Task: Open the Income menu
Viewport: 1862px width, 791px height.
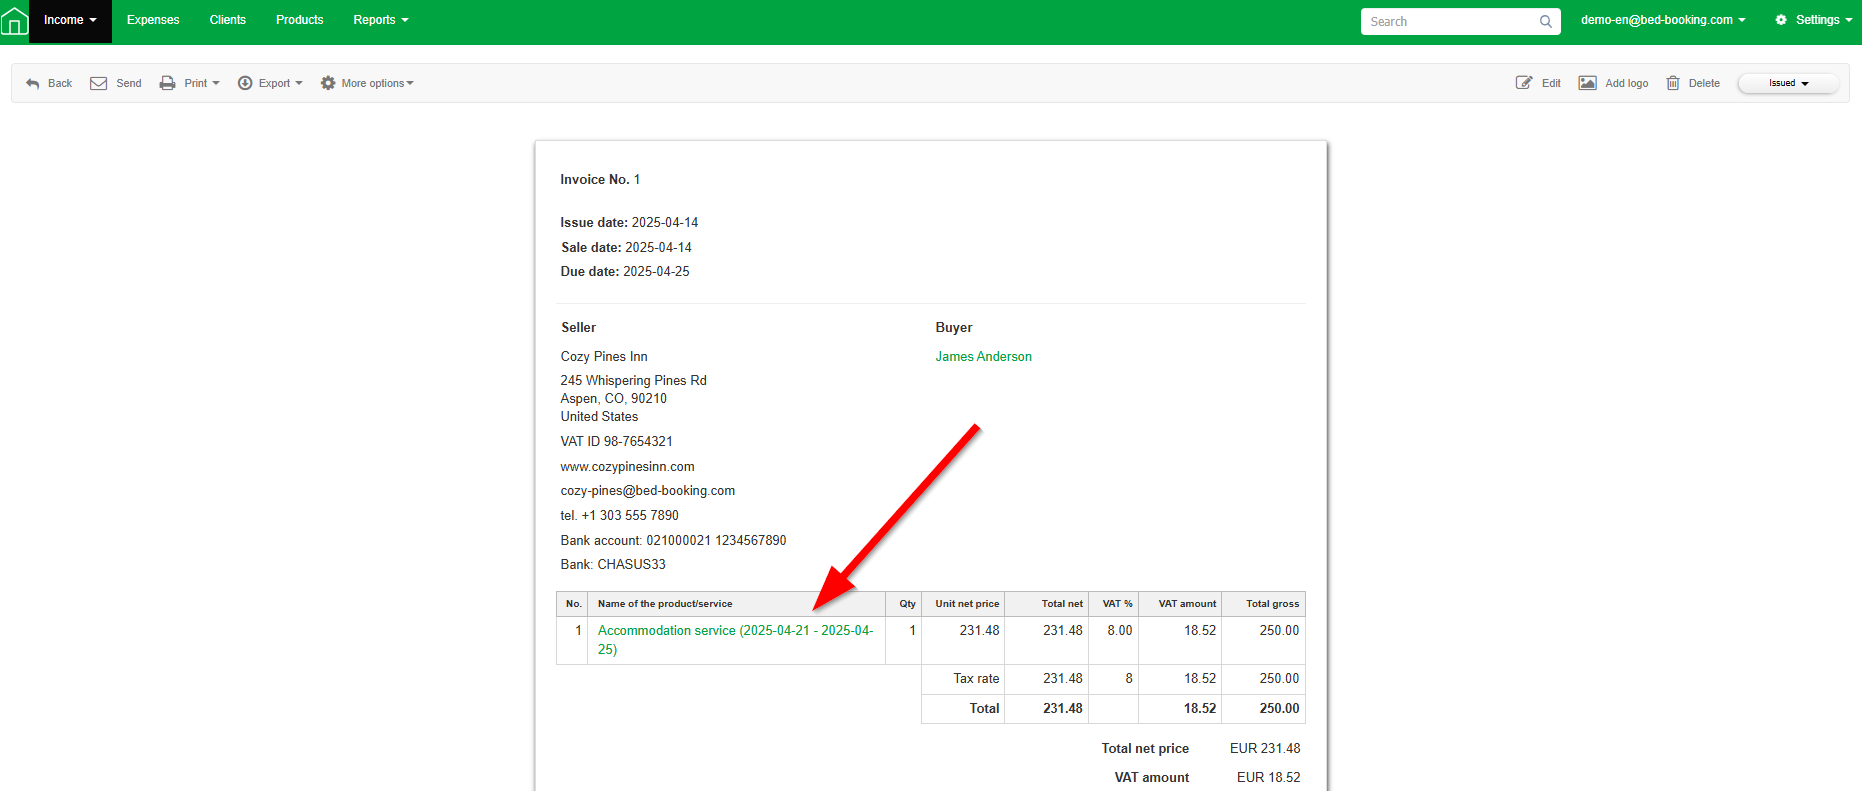Action: [70, 20]
